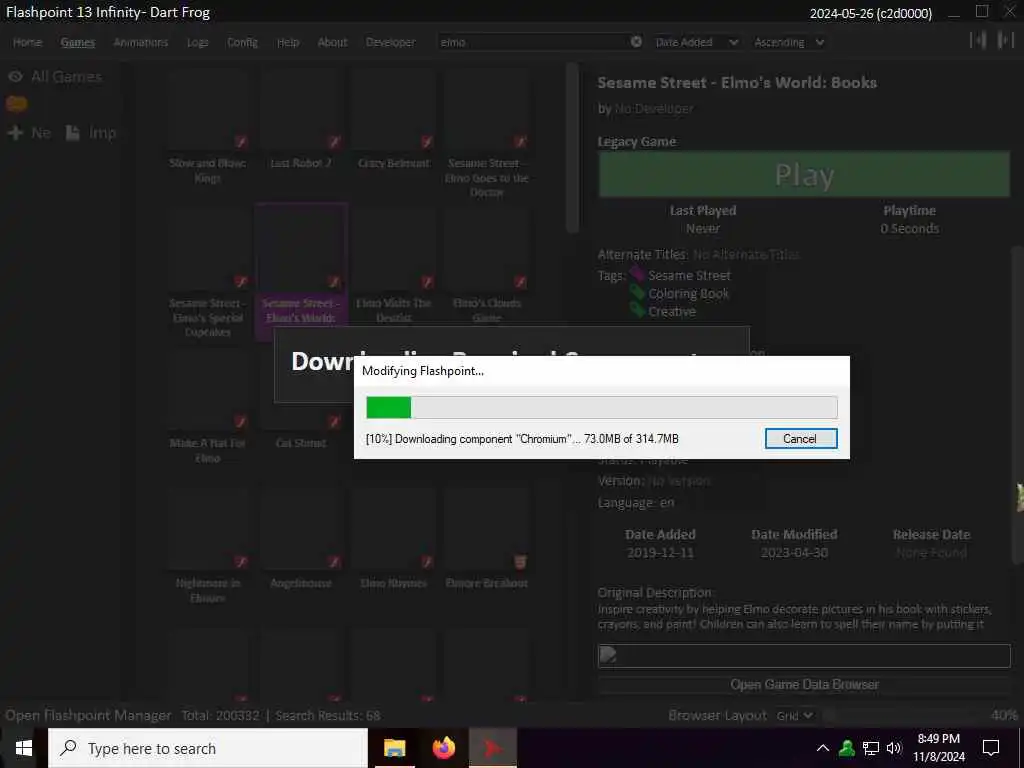Show hidden system tray icons

click(x=823, y=748)
